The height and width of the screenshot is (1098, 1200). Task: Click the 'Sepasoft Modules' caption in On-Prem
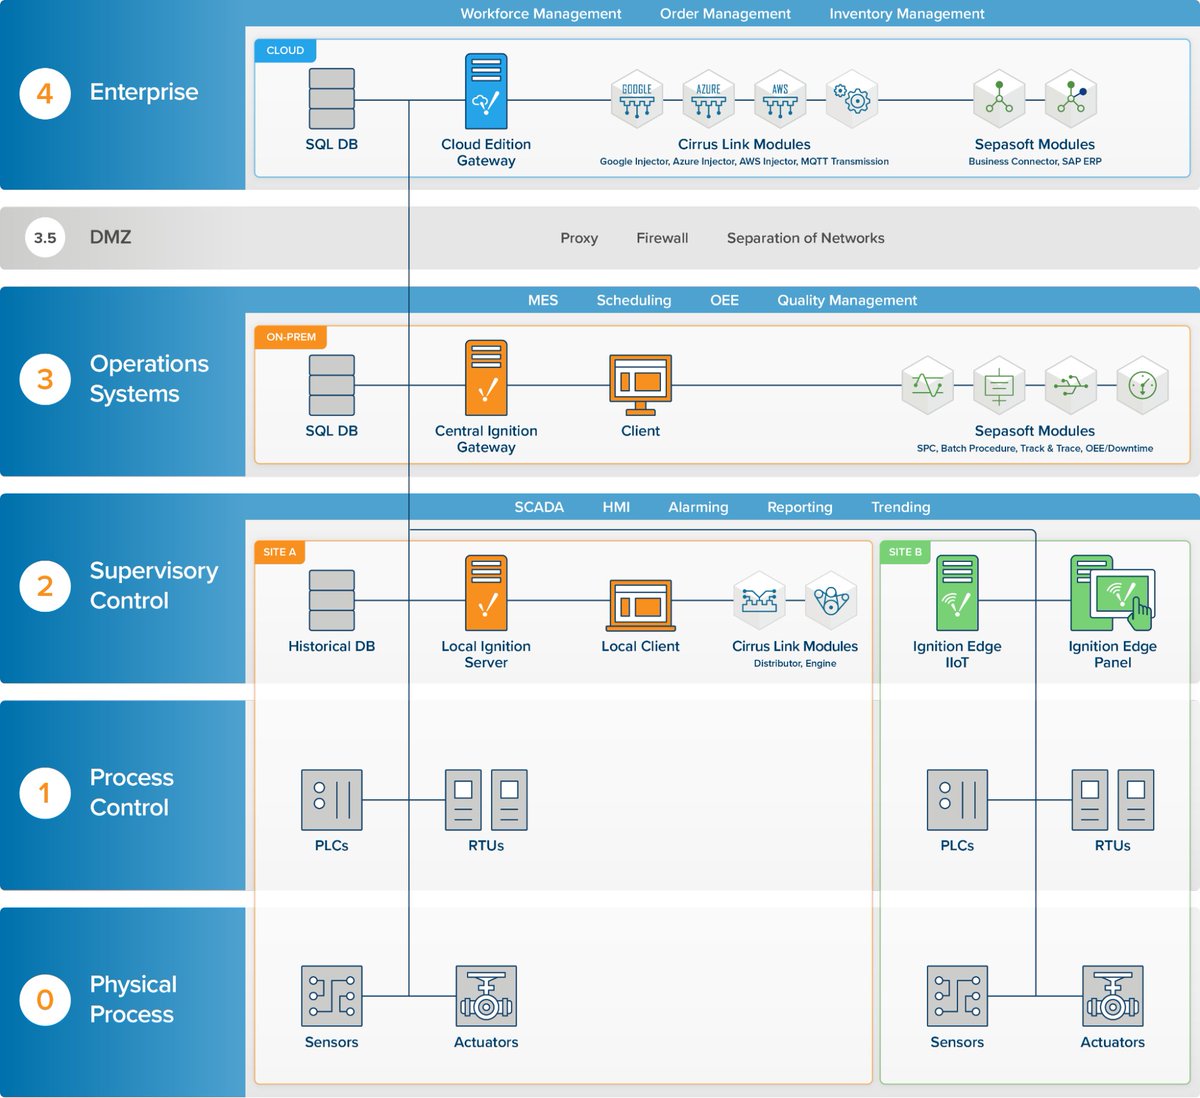[x=1035, y=431]
